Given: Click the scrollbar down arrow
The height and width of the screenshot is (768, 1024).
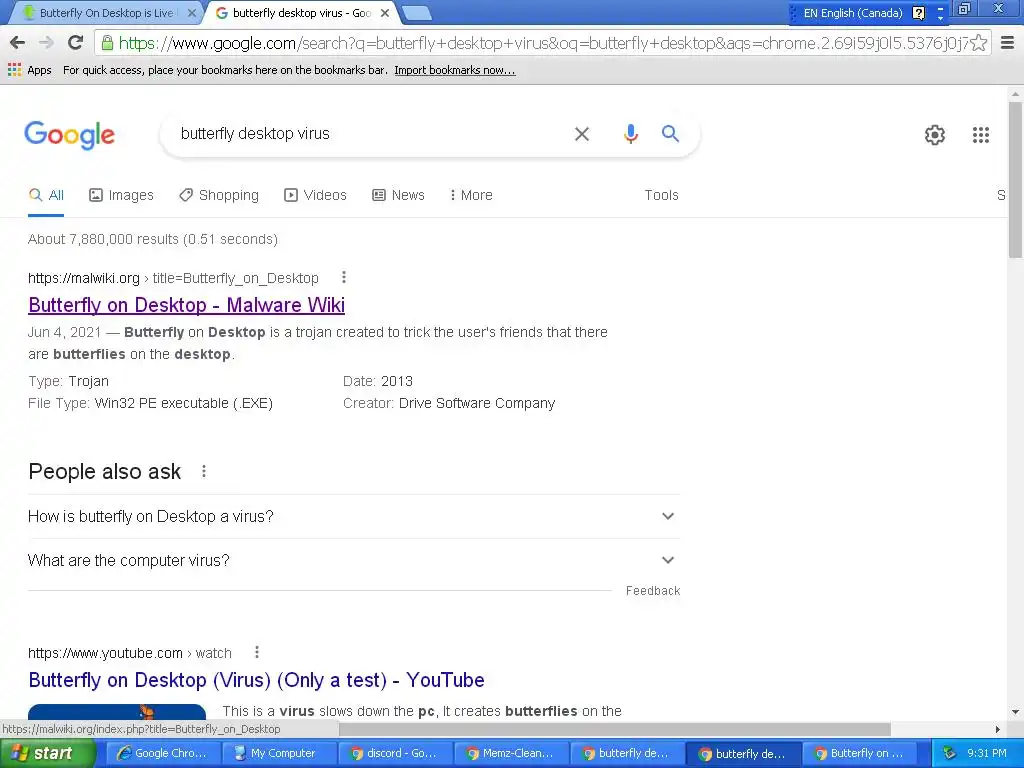Looking at the screenshot, I should (1015, 712).
